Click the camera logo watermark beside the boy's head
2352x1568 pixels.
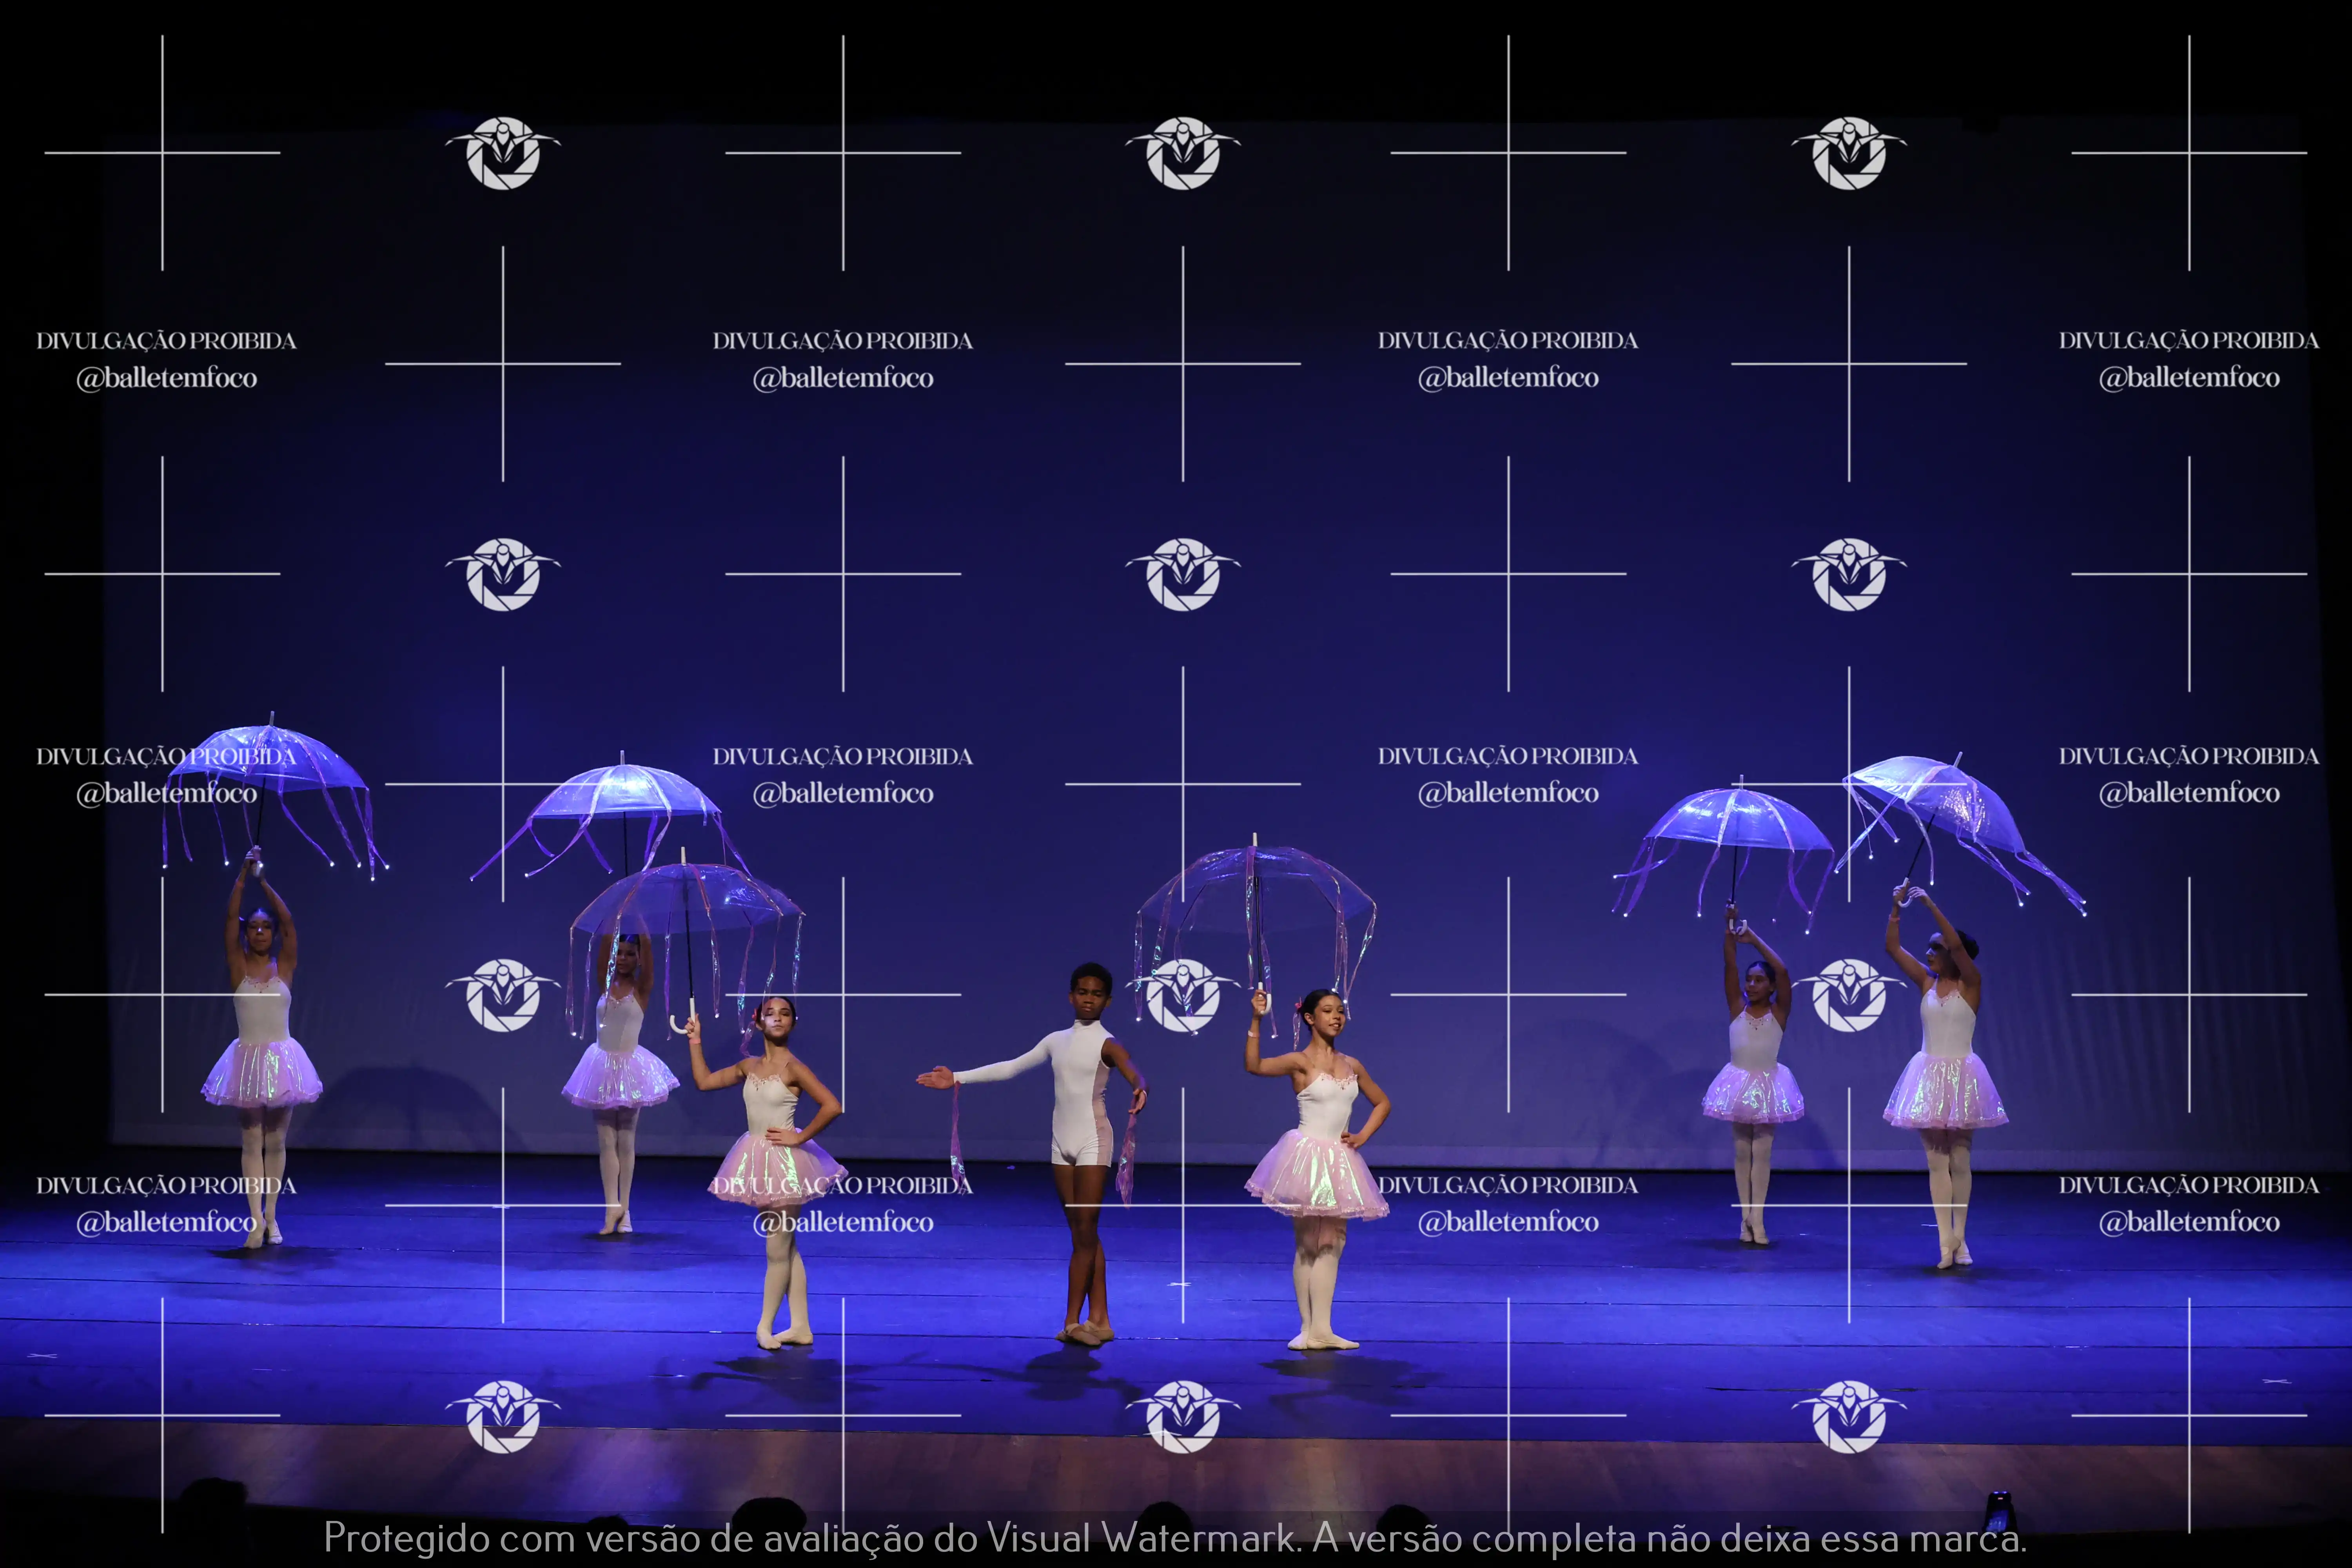(x=1183, y=995)
